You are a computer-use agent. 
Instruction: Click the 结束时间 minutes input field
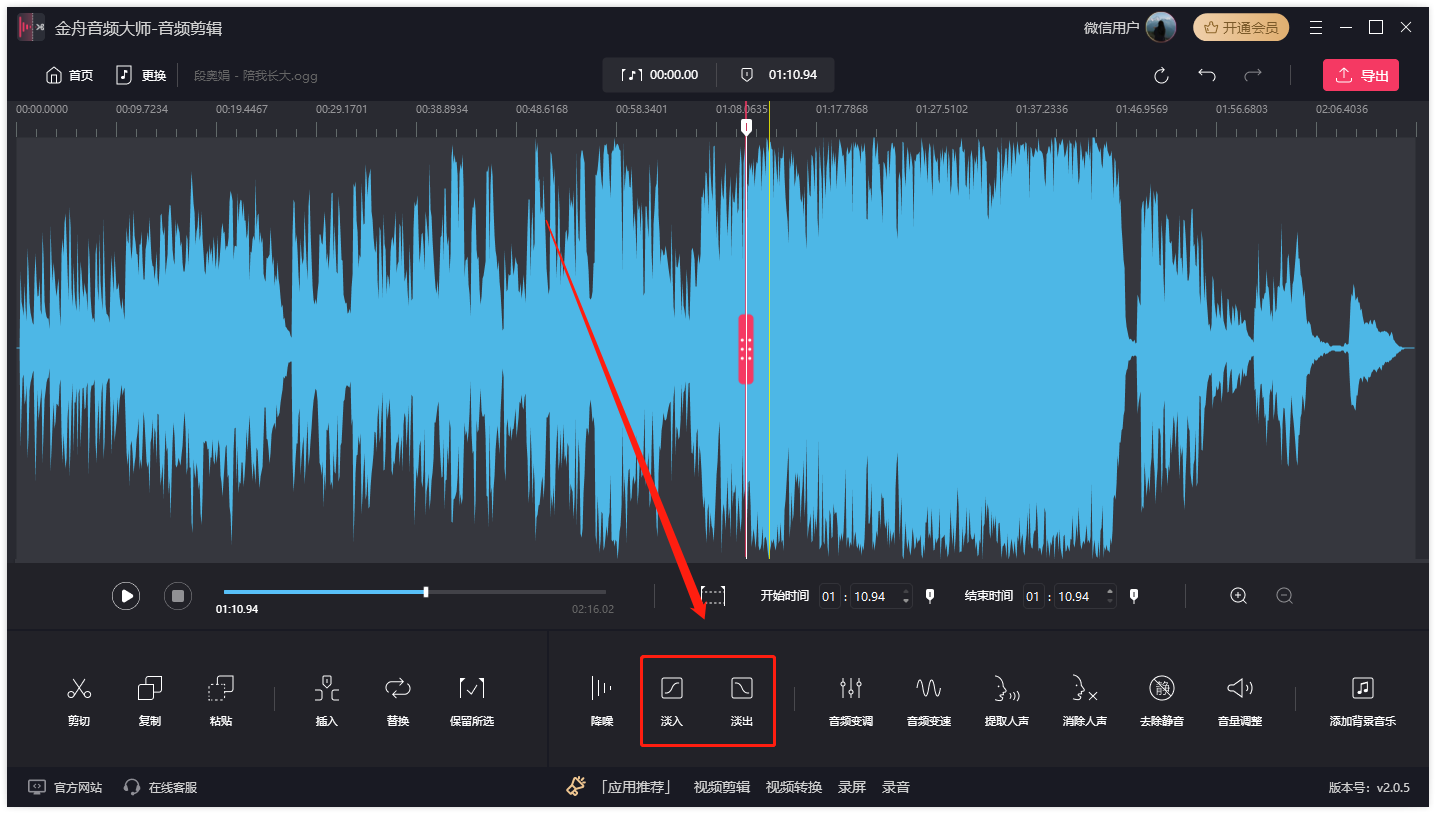point(1033,596)
